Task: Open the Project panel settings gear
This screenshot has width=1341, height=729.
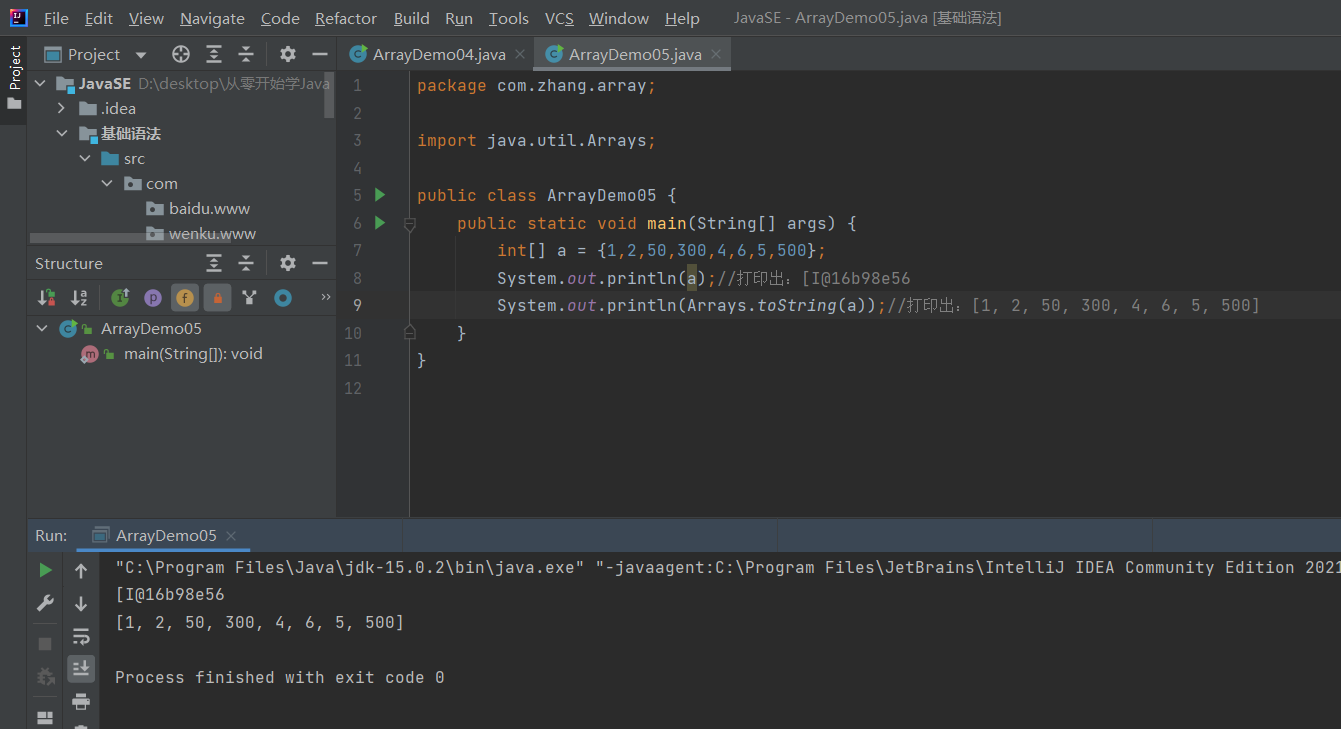Action: coord(288,54)
